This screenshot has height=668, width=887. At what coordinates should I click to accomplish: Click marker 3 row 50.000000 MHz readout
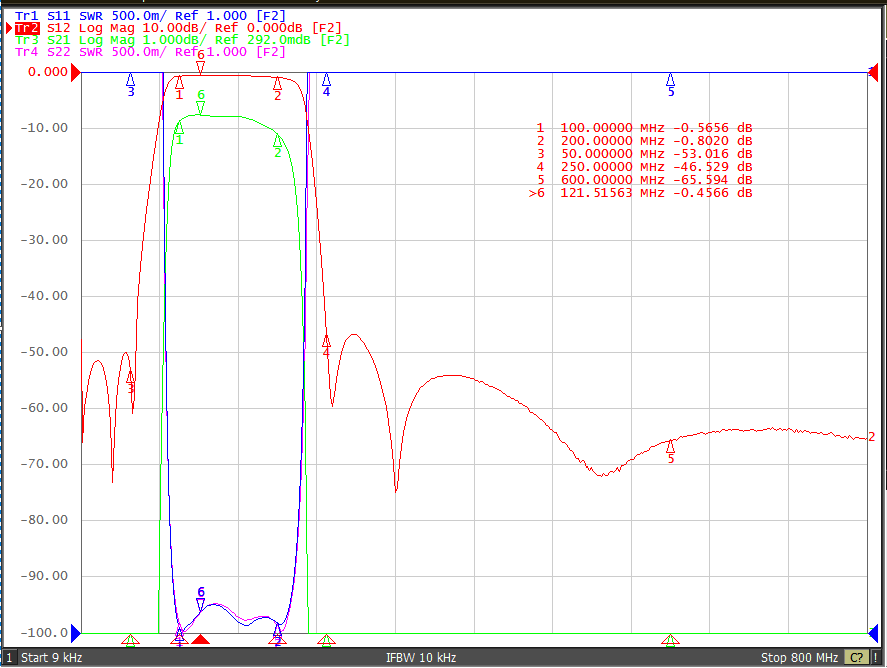point(644,154)
